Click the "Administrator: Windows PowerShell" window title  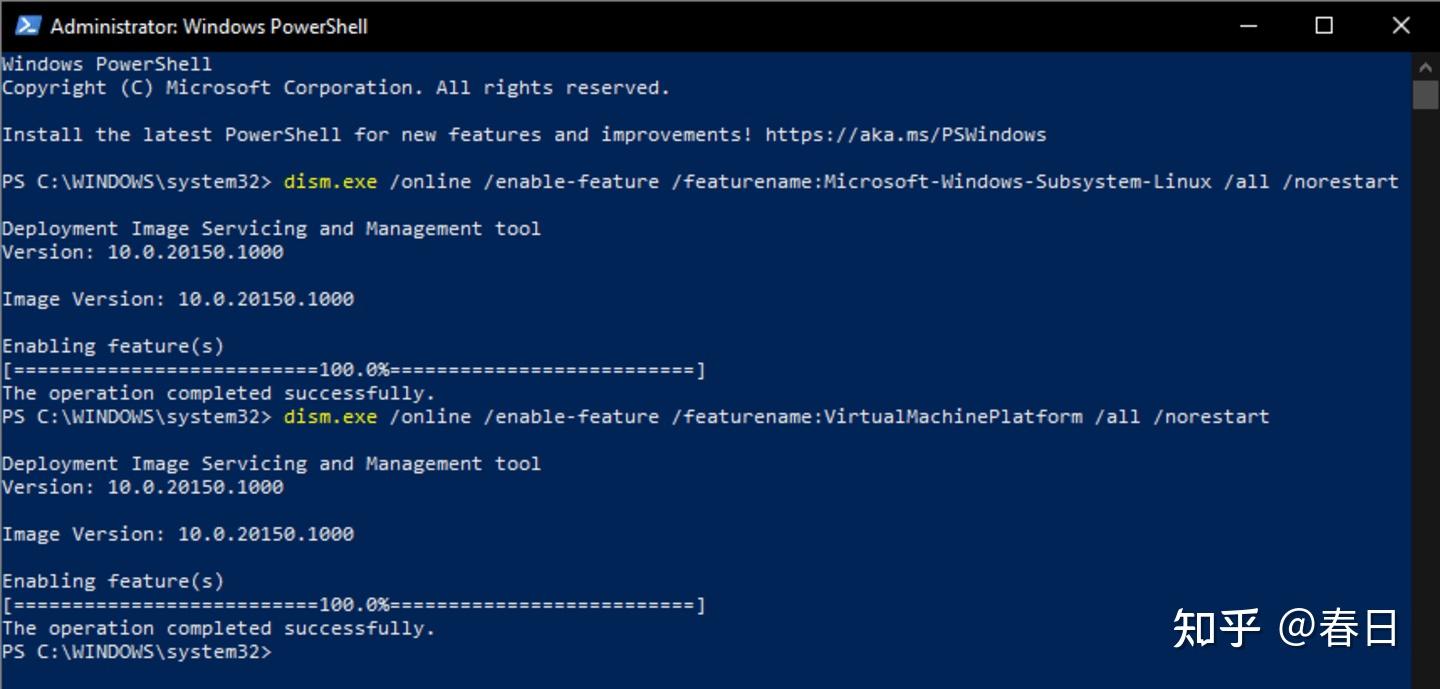point(209,26)
